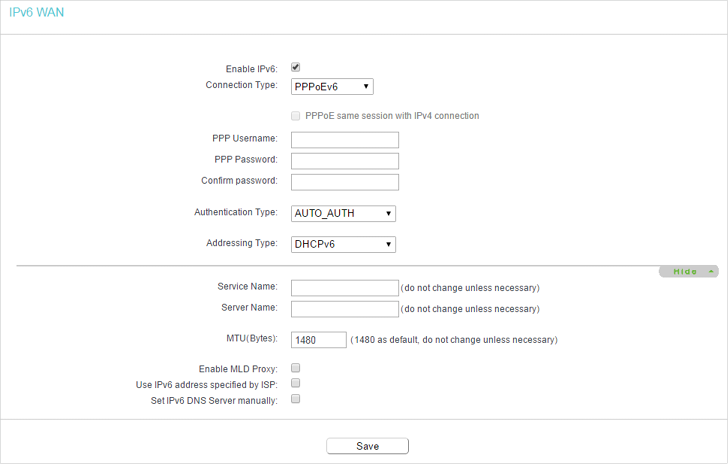Click the small arrow on Hide button
Viewport: 728px width, 464px height.
pyautogui.click(x=711, y=271)
